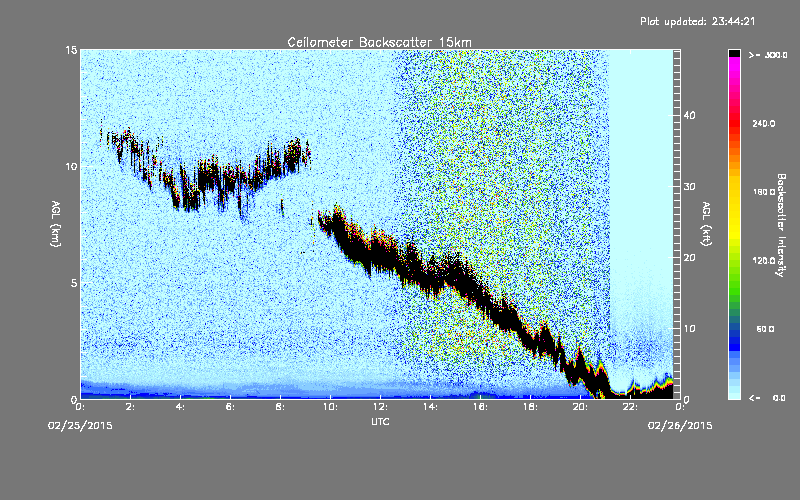
Task: Pick the red colorbar region near 240.0
Action: point(734,124)
